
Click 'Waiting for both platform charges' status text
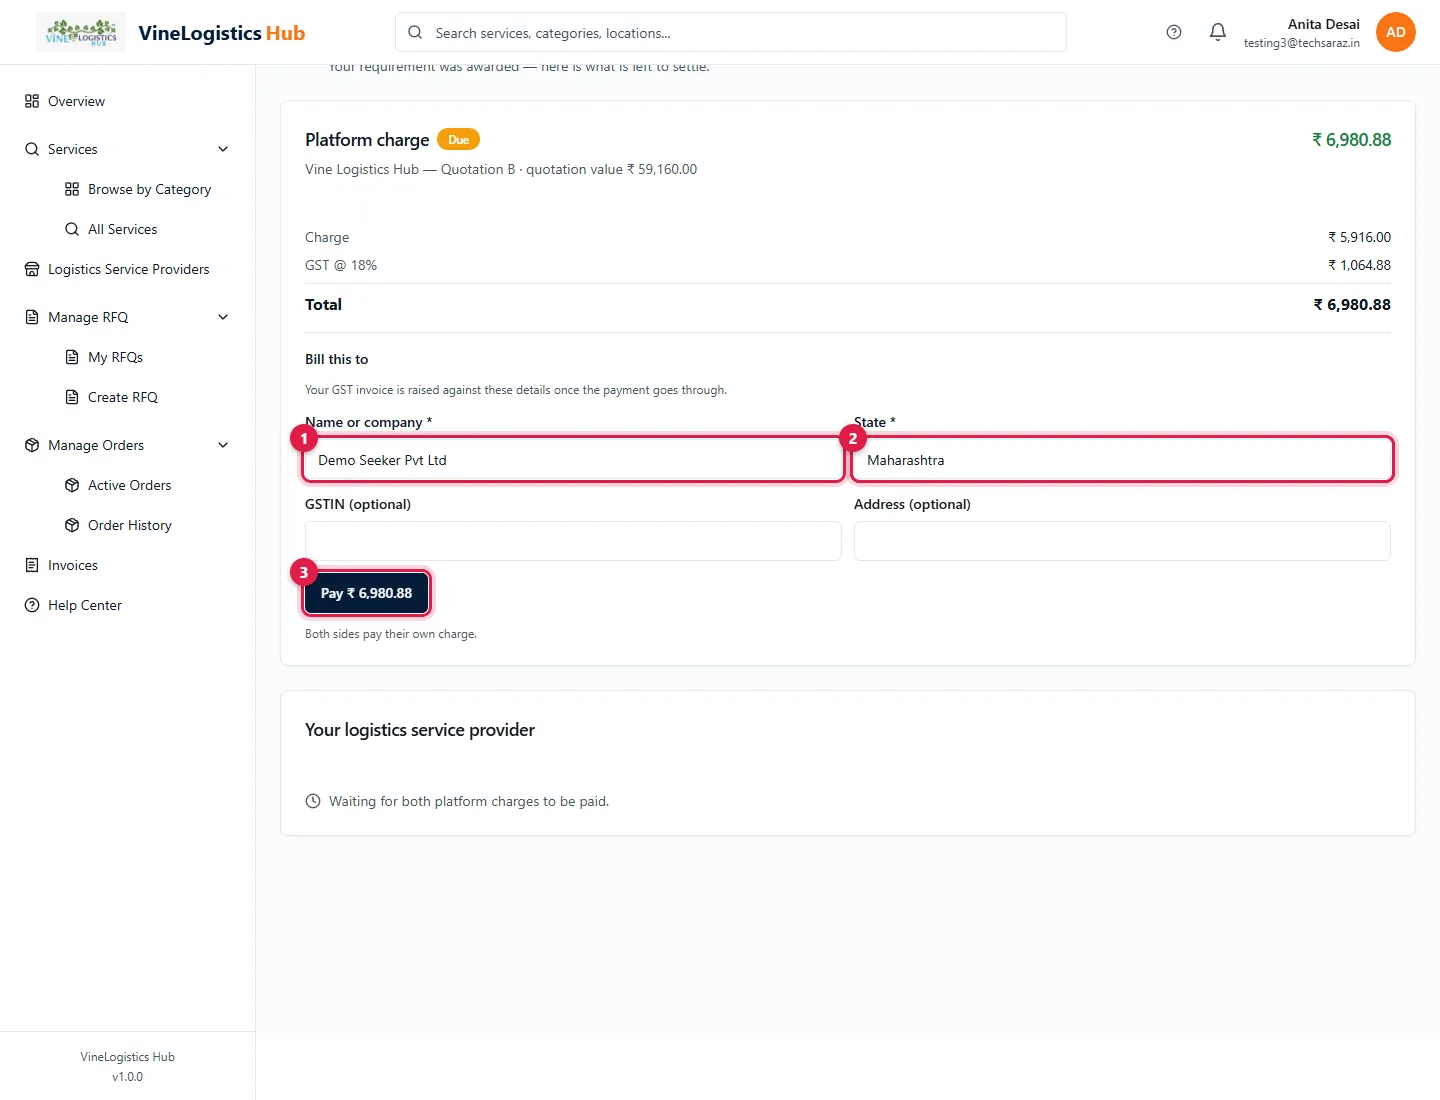coord(469,801)
